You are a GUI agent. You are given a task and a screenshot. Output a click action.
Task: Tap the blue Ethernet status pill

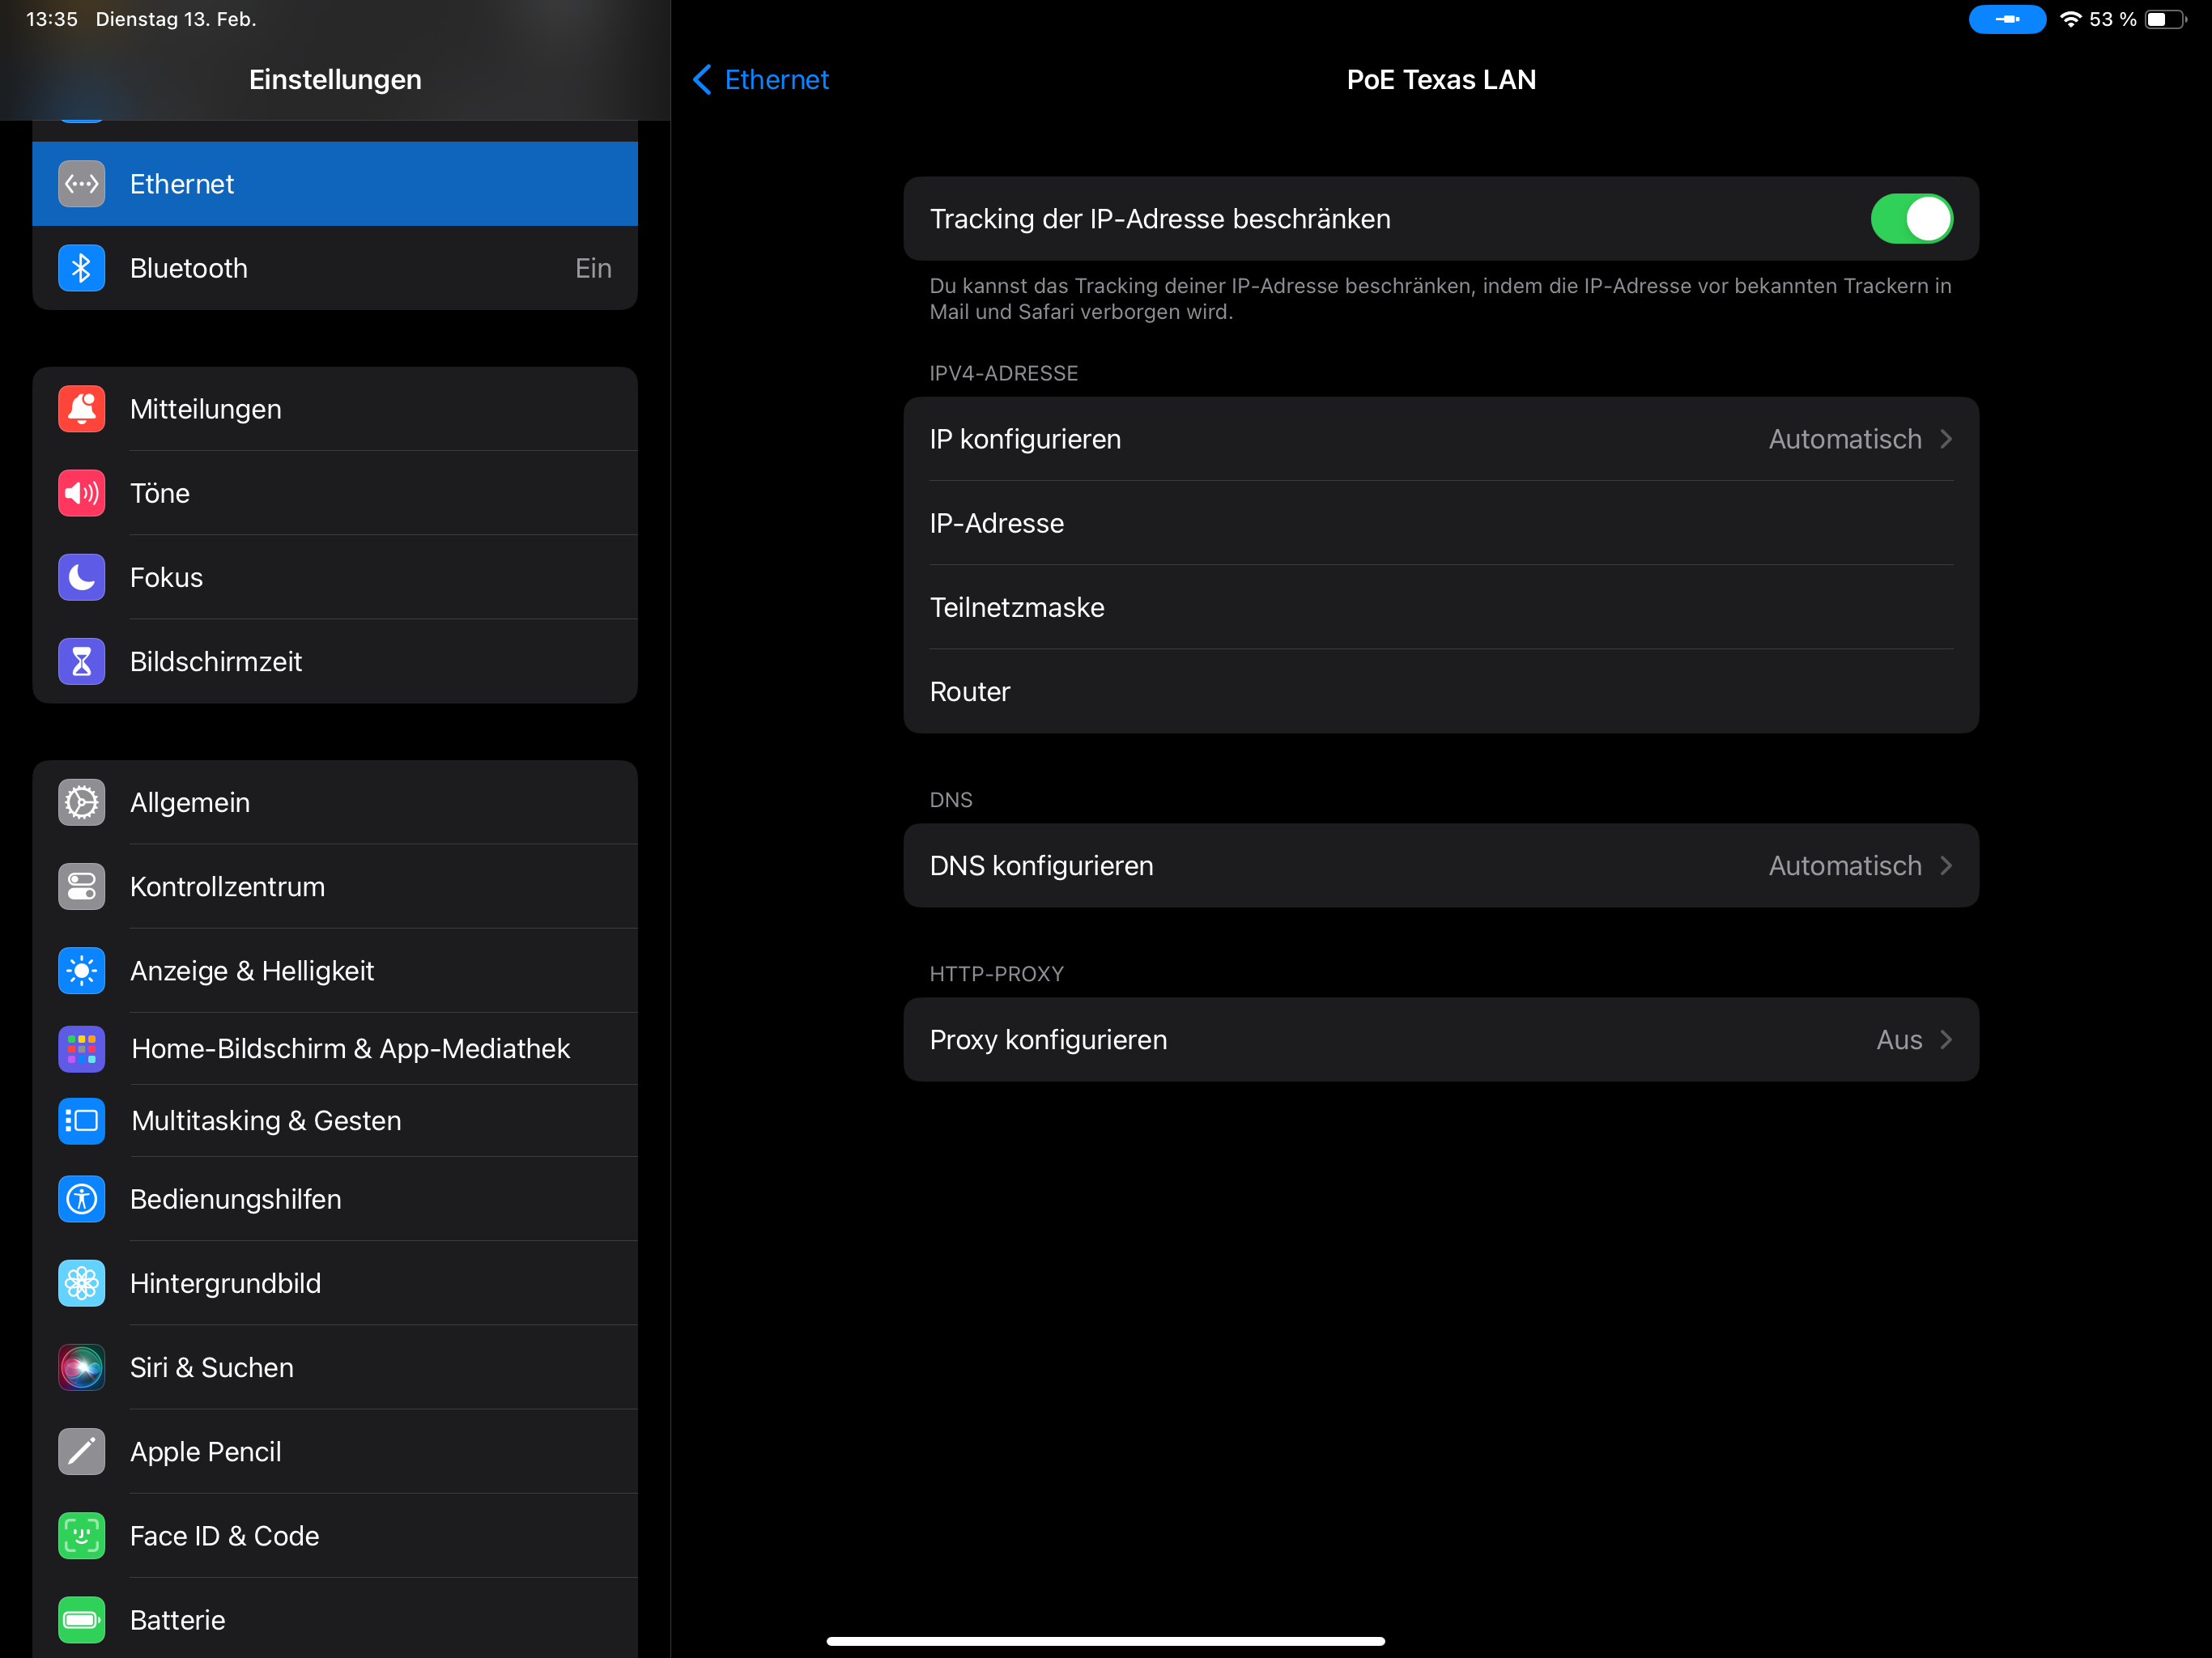tap(2006, 19)
